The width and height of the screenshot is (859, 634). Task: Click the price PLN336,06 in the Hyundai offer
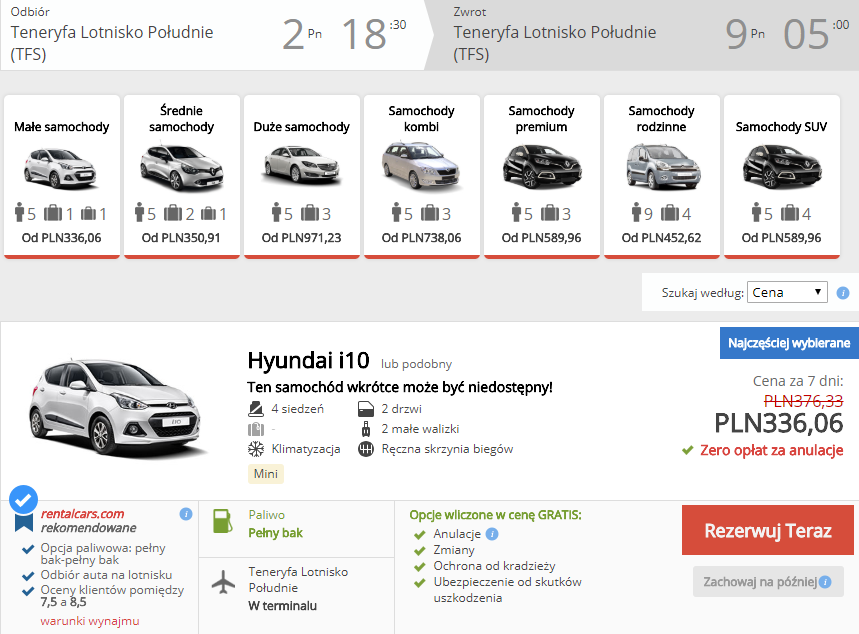coord(778,423)
